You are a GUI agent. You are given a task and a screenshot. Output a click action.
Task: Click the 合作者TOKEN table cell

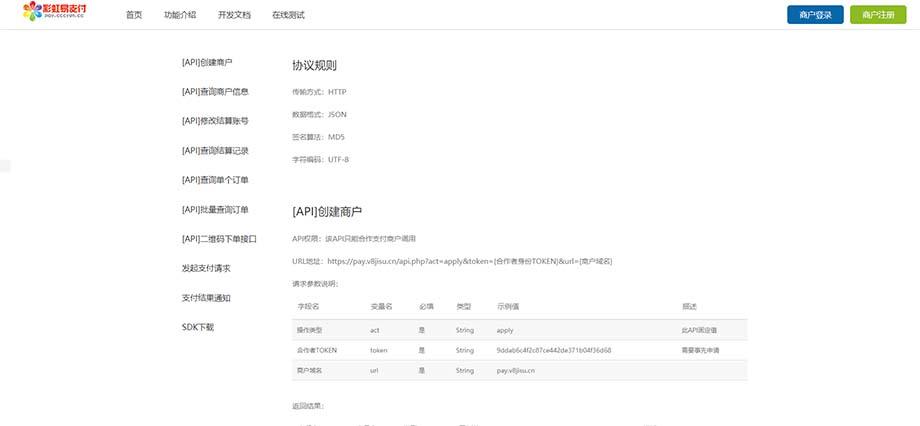coord(317,350)
